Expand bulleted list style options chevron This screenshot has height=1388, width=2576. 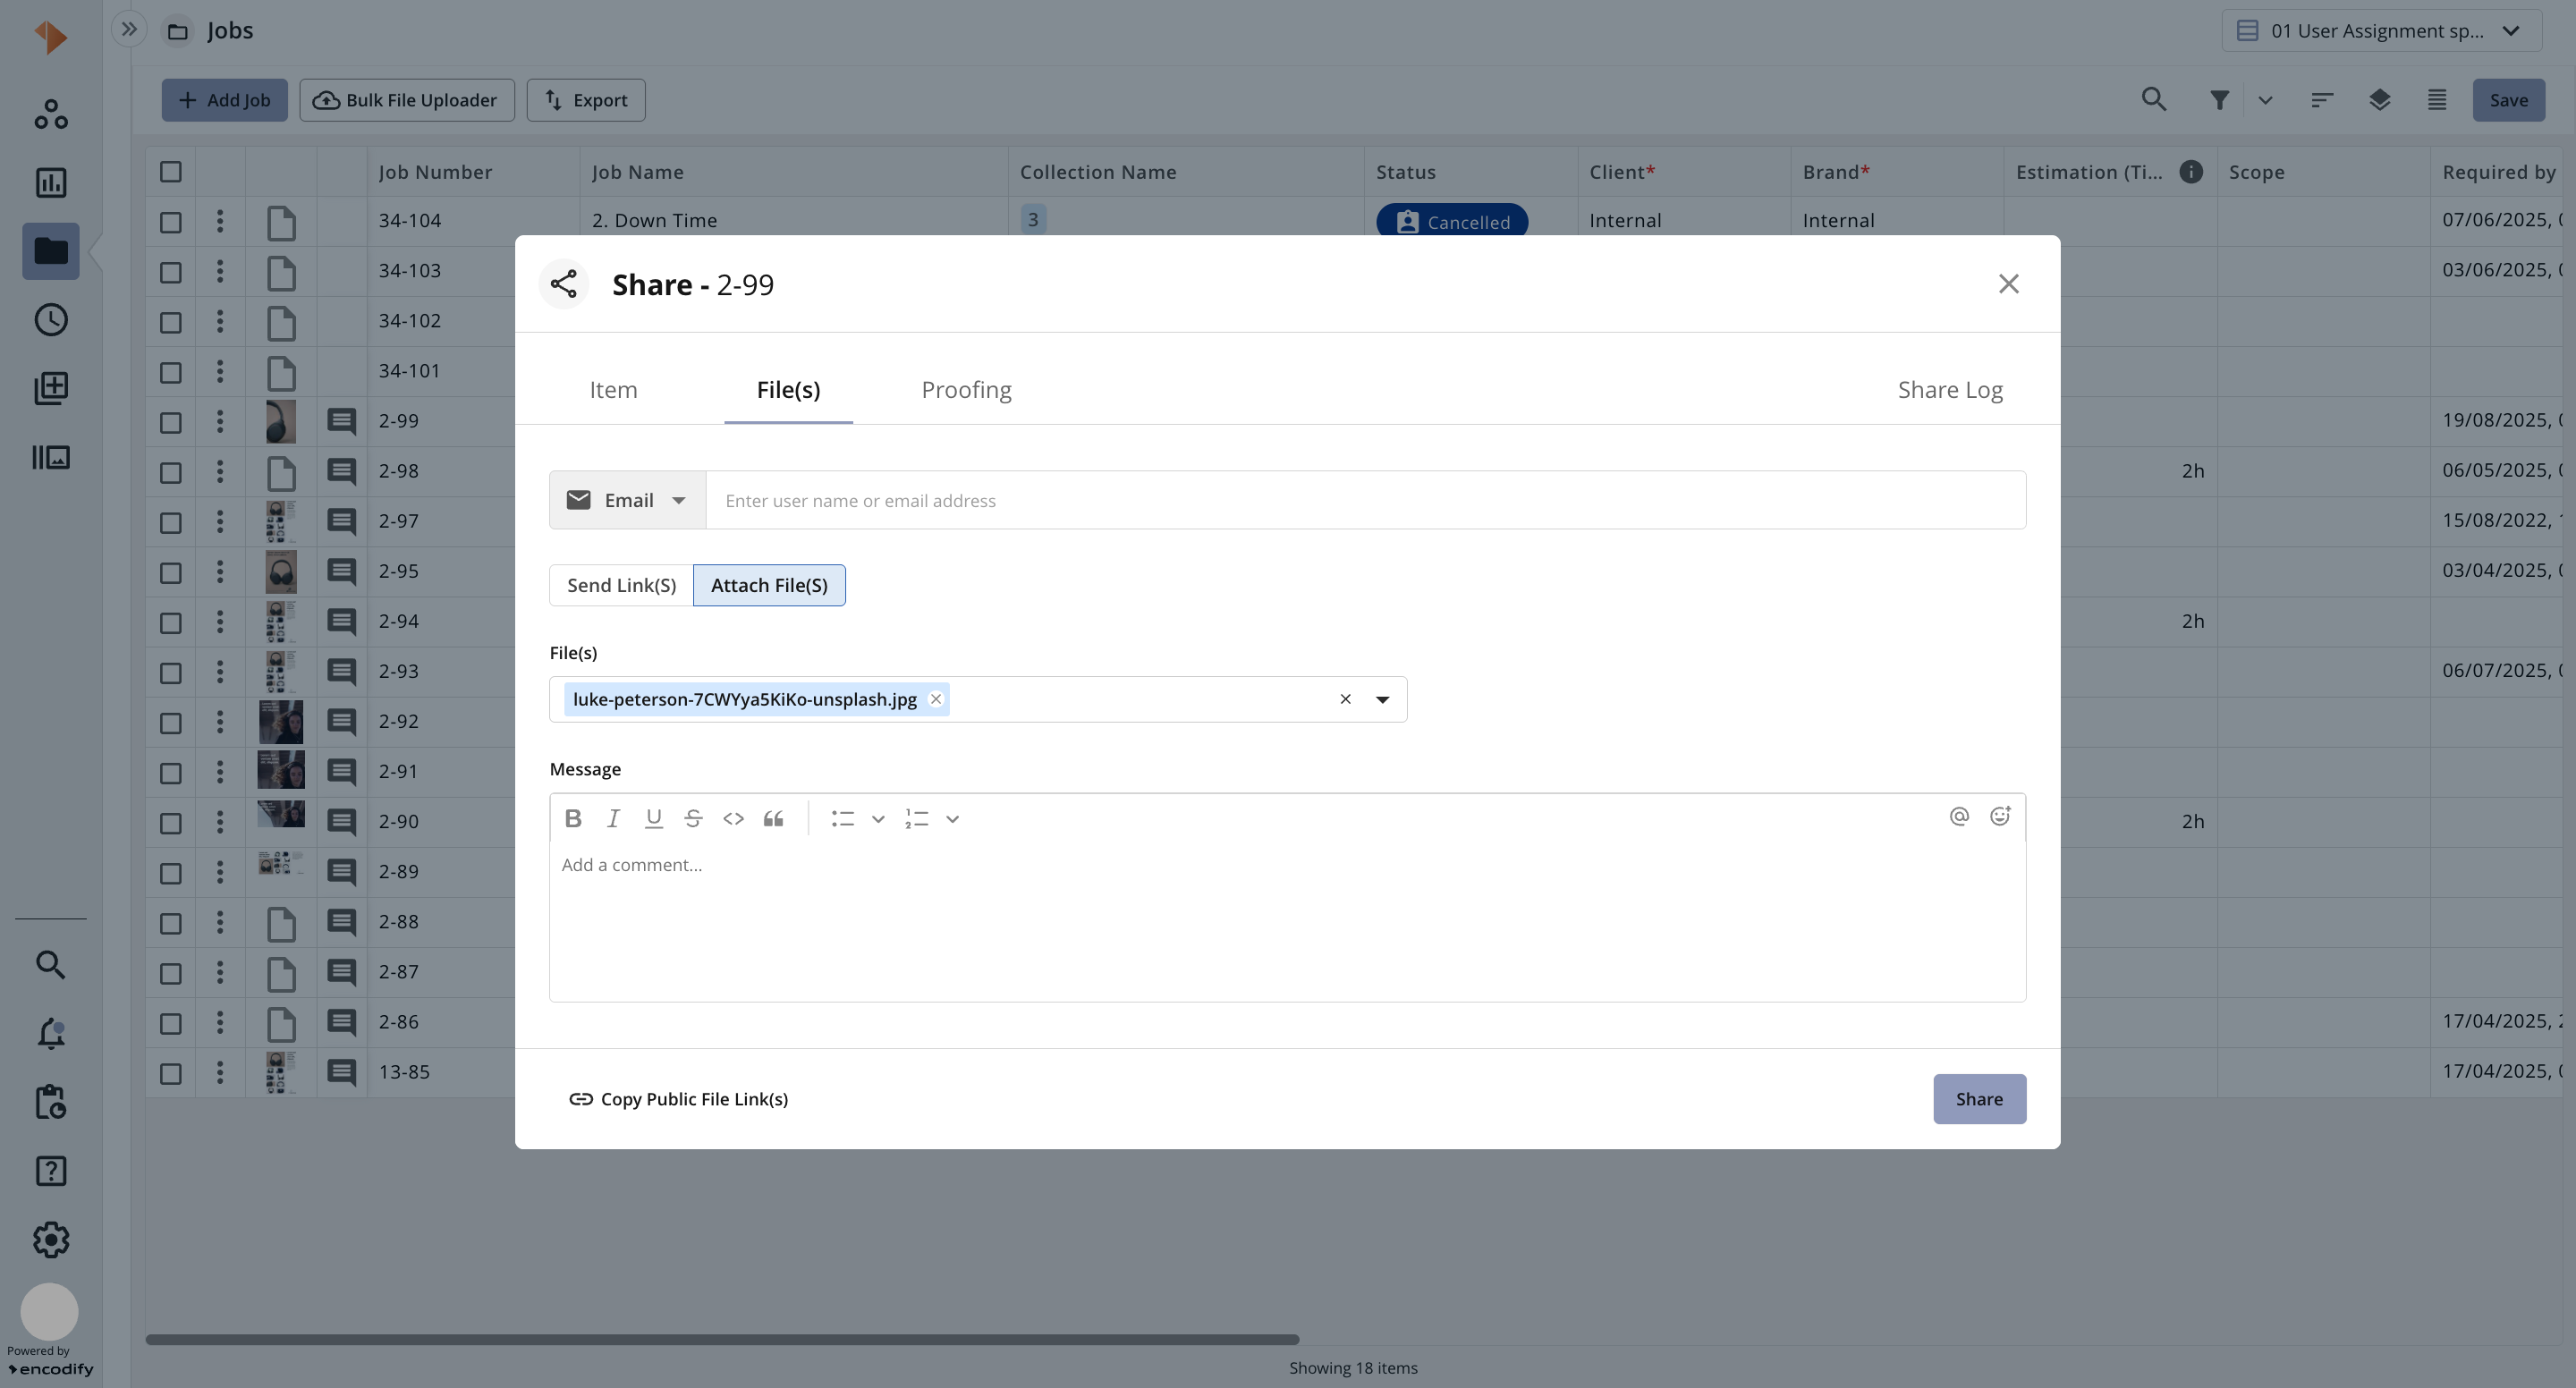pyautogui.click(x=878, y=819)
